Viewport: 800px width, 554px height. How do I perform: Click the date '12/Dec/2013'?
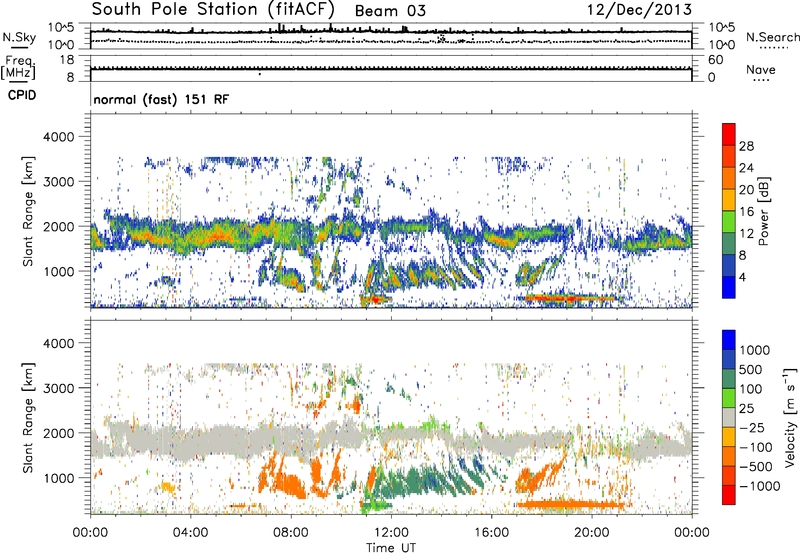(x=640, y=10)
